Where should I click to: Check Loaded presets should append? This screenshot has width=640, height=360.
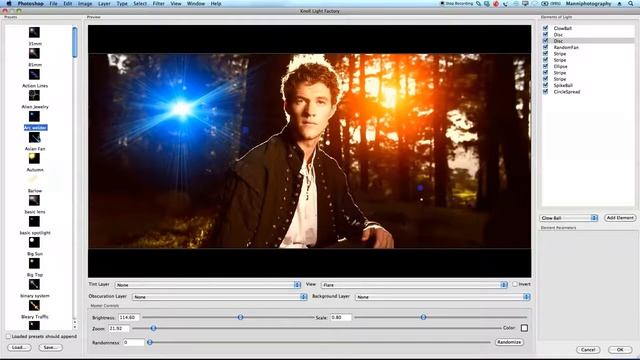8,336
